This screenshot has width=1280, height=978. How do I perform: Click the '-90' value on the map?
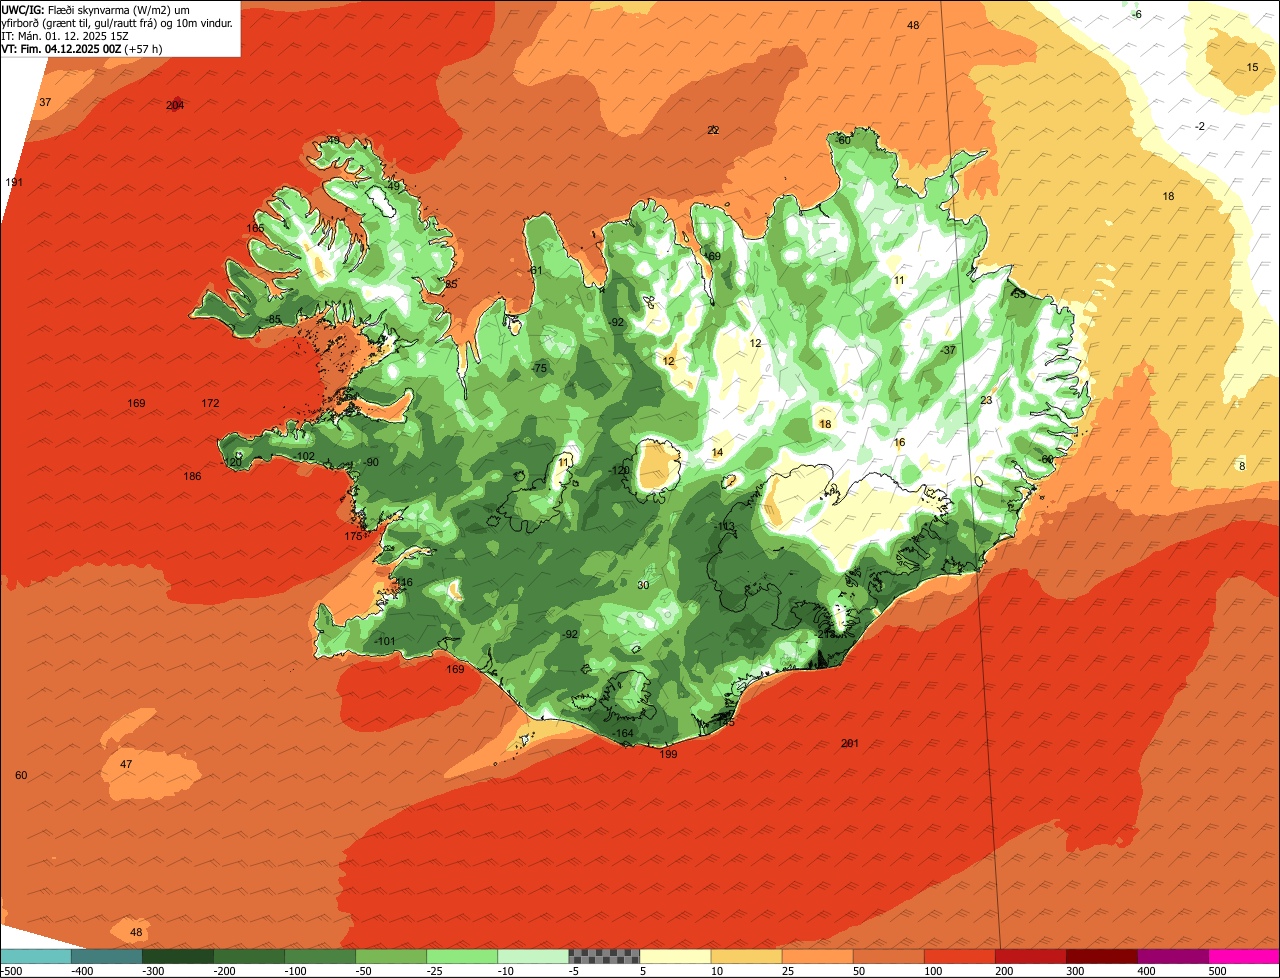(x=371, y=462)
